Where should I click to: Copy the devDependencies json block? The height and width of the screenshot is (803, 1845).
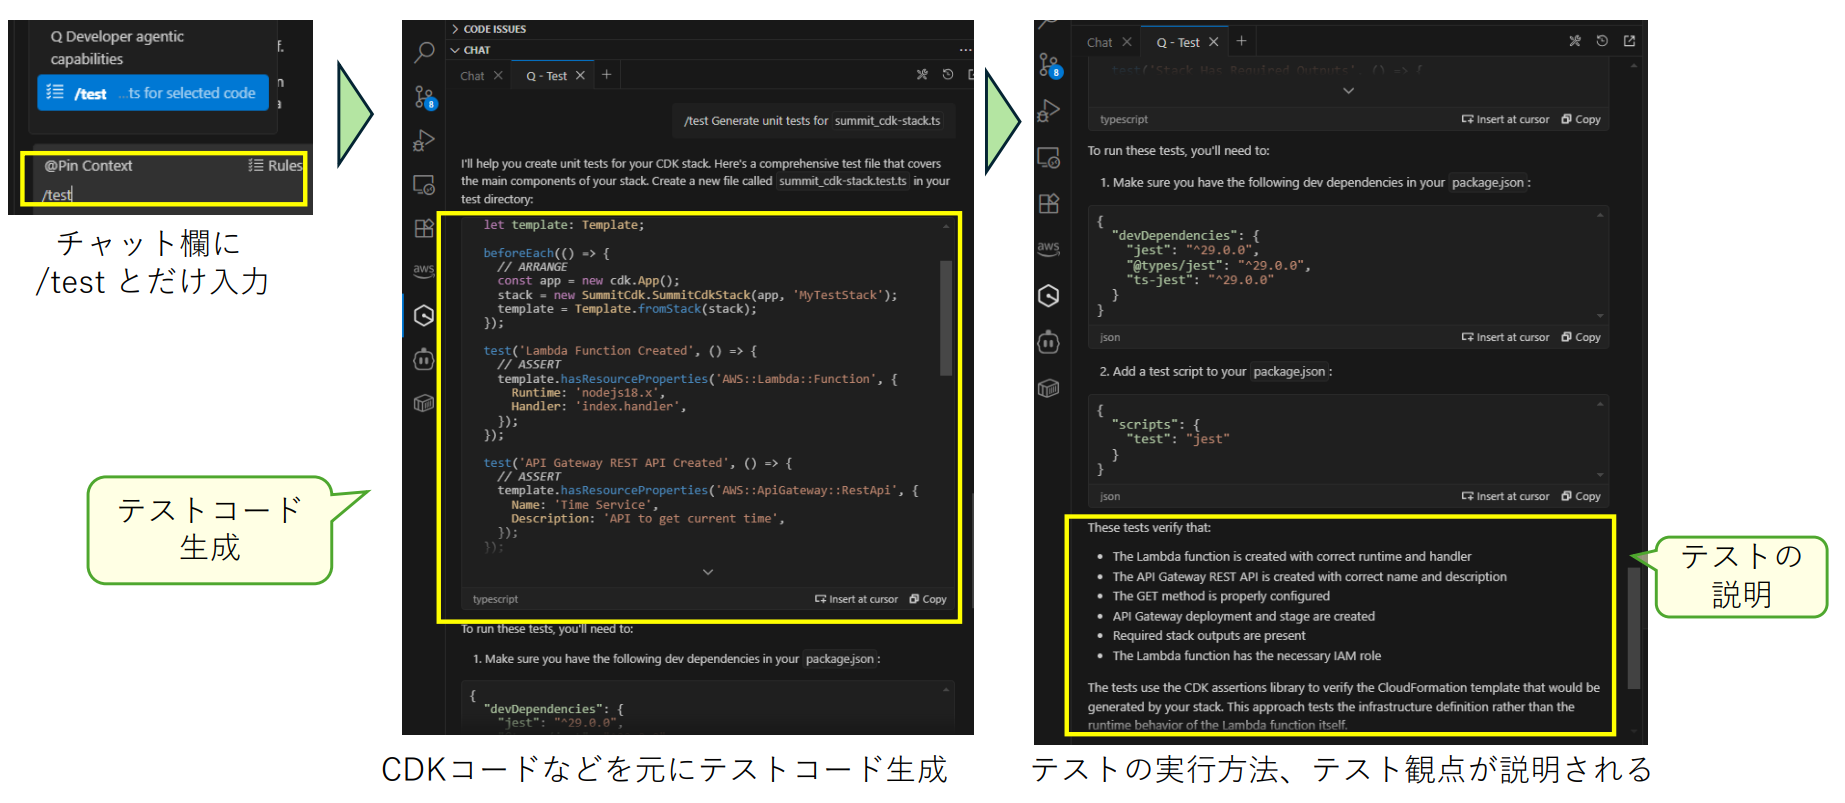(x=1581, y=337)
